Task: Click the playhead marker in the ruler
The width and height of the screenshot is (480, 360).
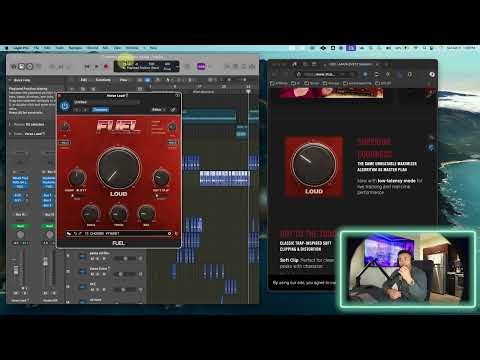Action: (248, 91)
